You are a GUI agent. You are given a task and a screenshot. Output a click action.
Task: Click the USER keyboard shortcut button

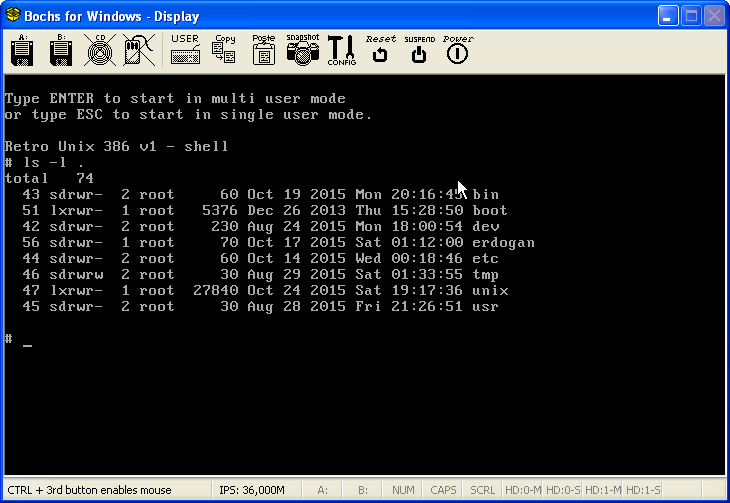coord(185,50)
